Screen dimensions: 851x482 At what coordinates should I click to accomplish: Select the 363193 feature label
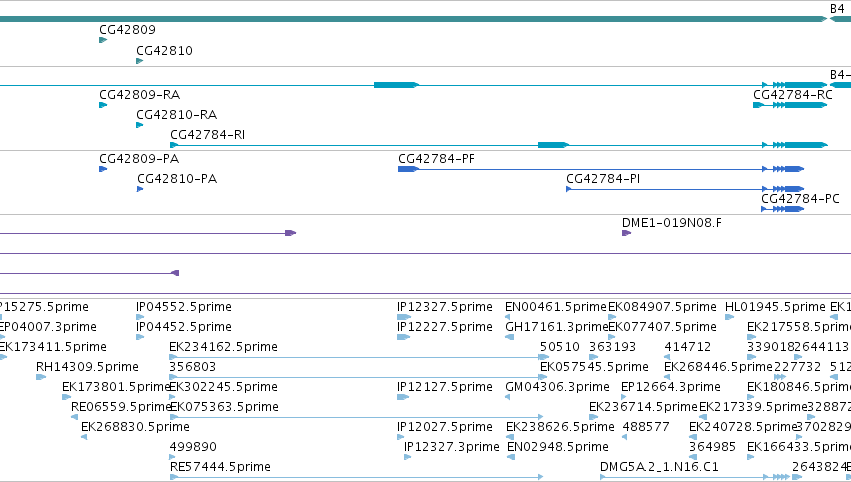click(x=612, y=346)
